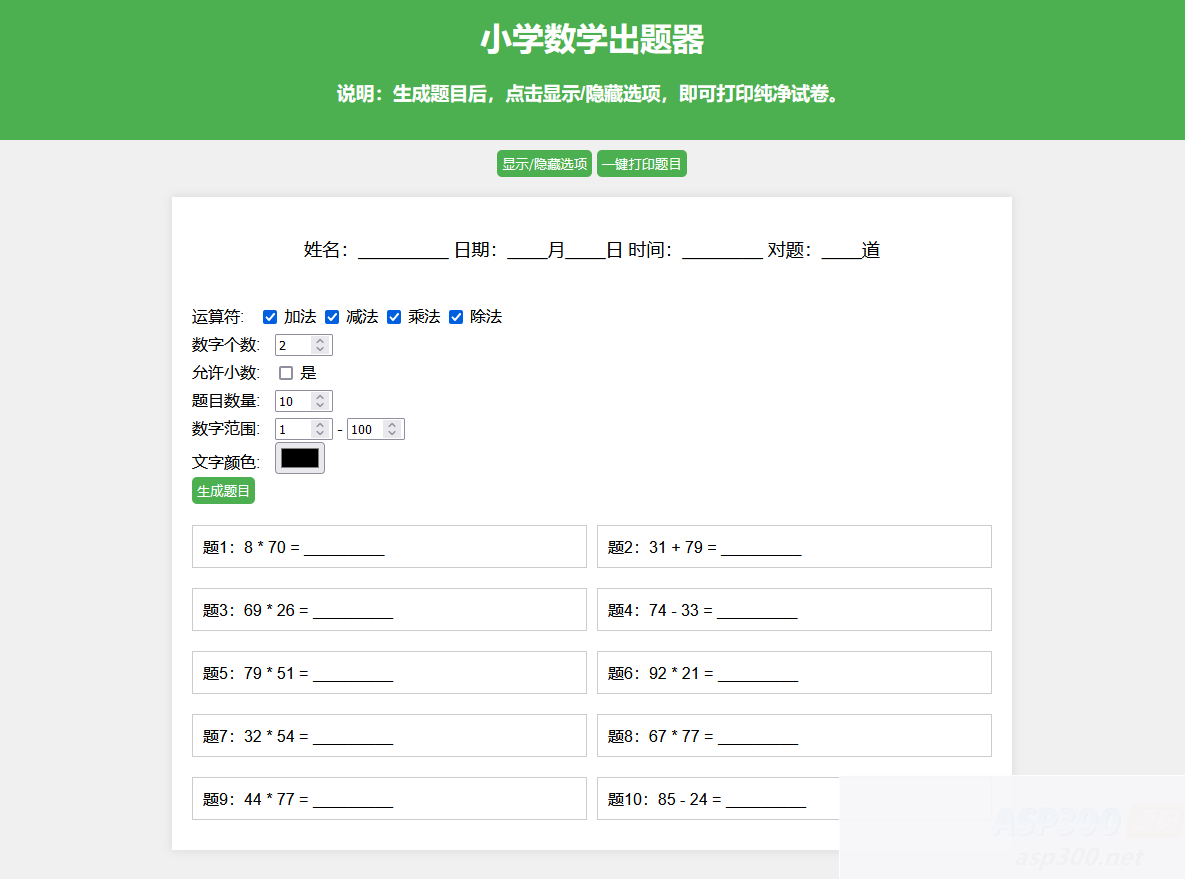Screen dimensions: 1185x879
Task: Click the 生成题目 button
Action: 223,491
